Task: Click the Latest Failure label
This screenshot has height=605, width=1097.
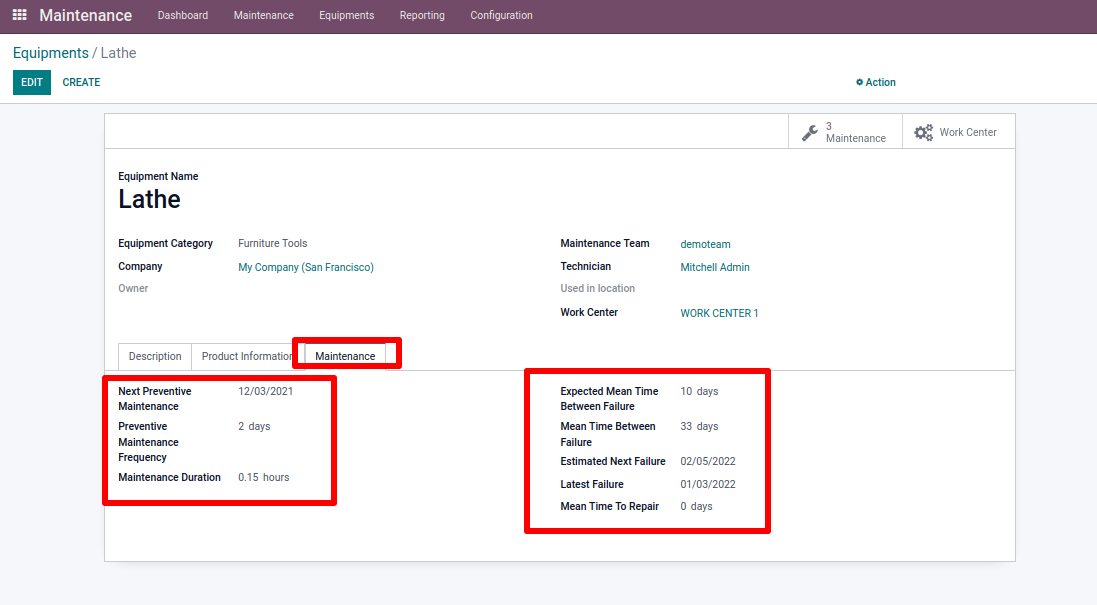Action: tap(592, 484)
